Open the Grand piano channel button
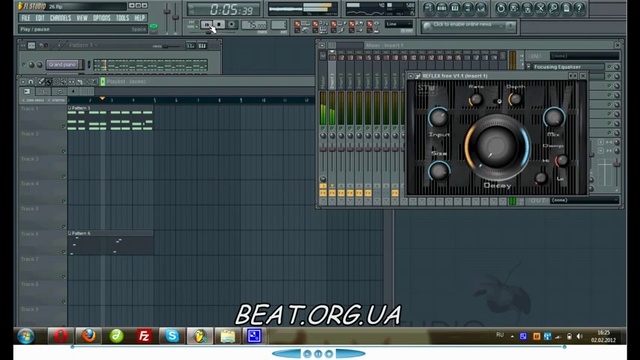This screenshot has height=360, width=640. pyautogui.click(x=62, y=64)
